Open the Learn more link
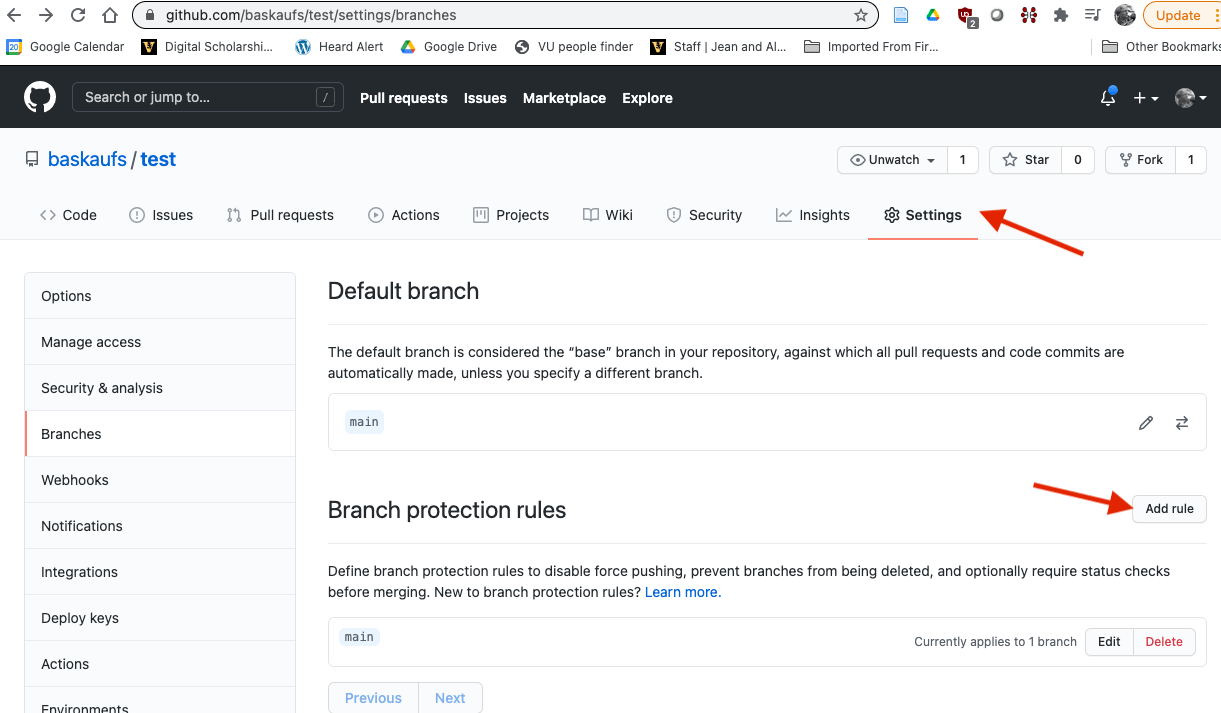 (680, 591)
